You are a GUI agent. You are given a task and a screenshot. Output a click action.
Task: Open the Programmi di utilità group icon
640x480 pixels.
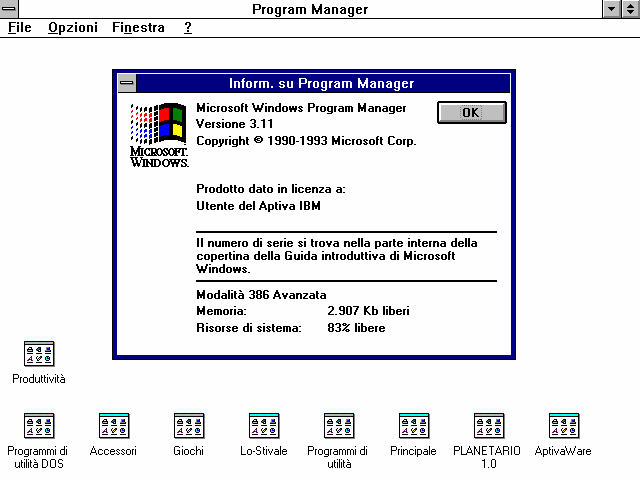[339, 425]
